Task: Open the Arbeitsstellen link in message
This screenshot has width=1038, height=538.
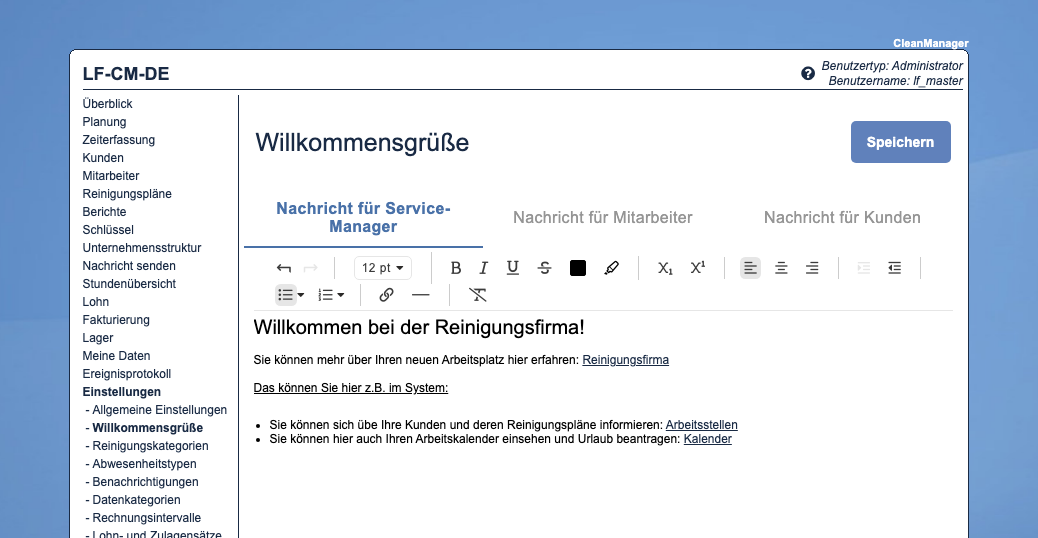Action: [701, 425]
